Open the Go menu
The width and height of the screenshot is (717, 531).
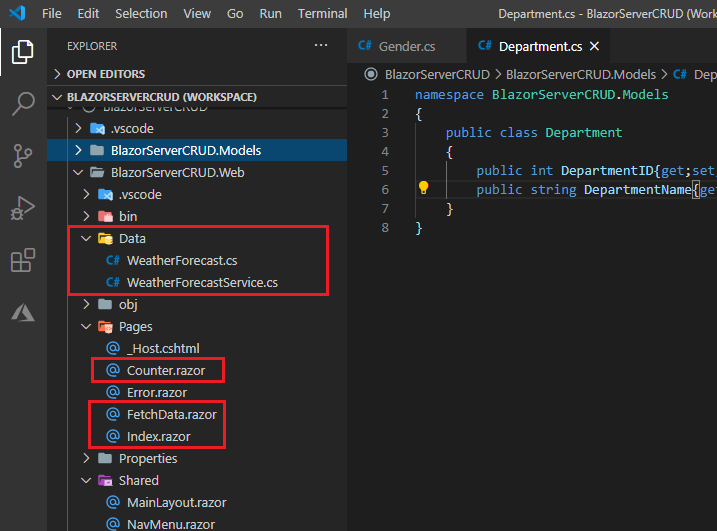point(235,14)
